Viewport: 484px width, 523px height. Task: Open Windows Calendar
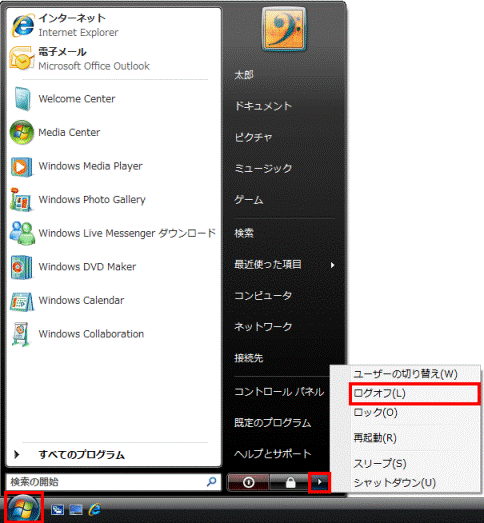click(113, 300)
